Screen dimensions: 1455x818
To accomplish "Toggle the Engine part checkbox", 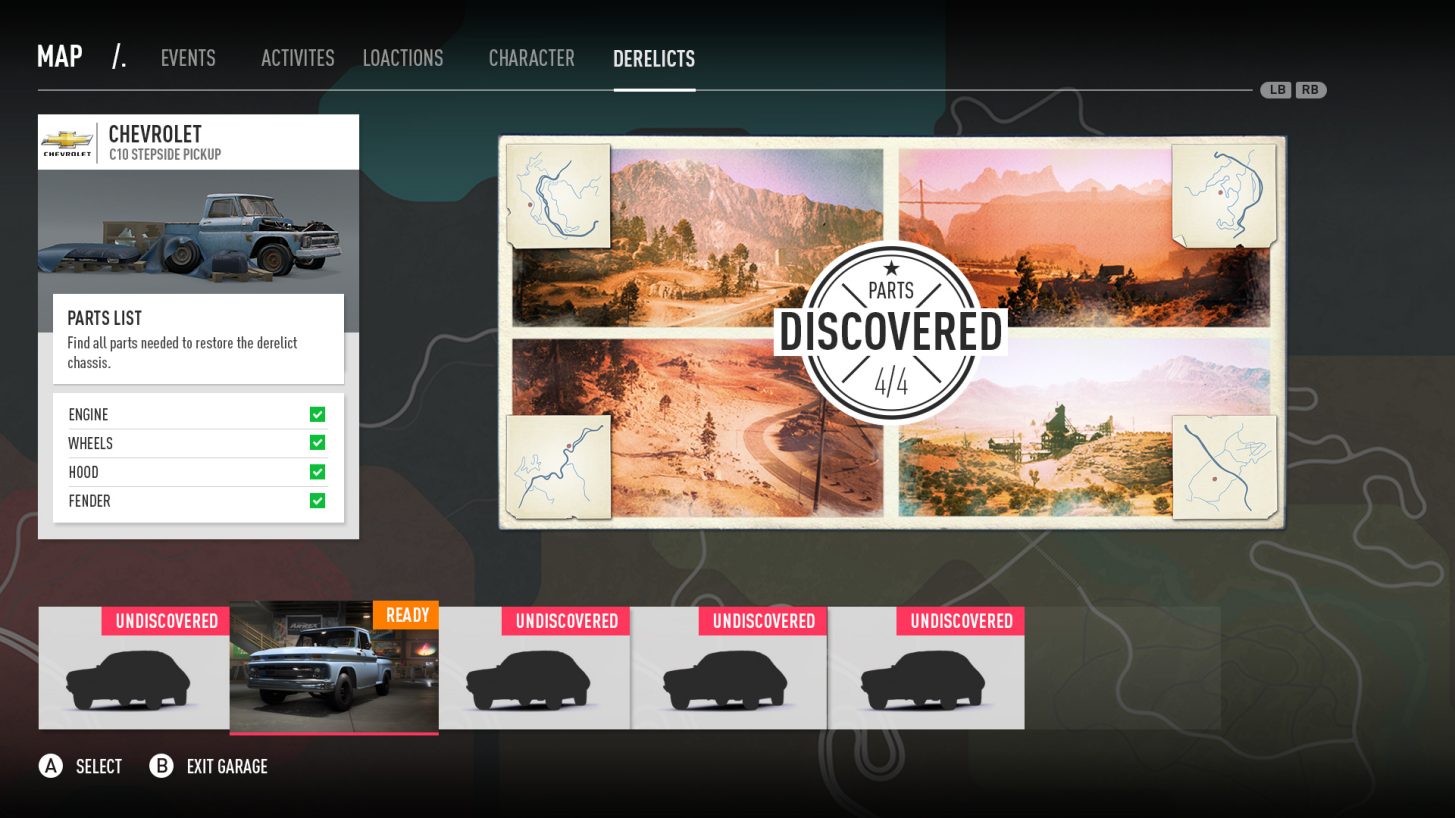I will [x=317, y=414].
